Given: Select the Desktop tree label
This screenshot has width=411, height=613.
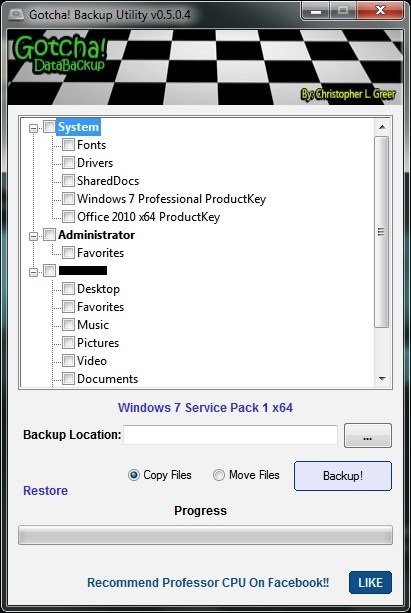Looking at the screenshot, I should coord(99,289).
